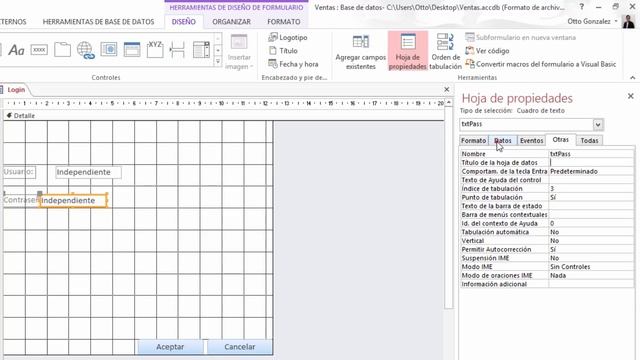Change Modo IME value Sin Controles
The width and height of the screenshot is (640, 360).
point(591,267)
